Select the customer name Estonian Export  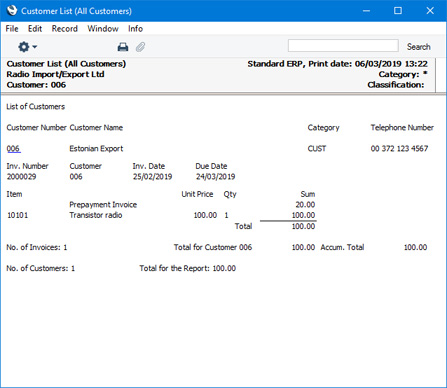click(96, 149)
